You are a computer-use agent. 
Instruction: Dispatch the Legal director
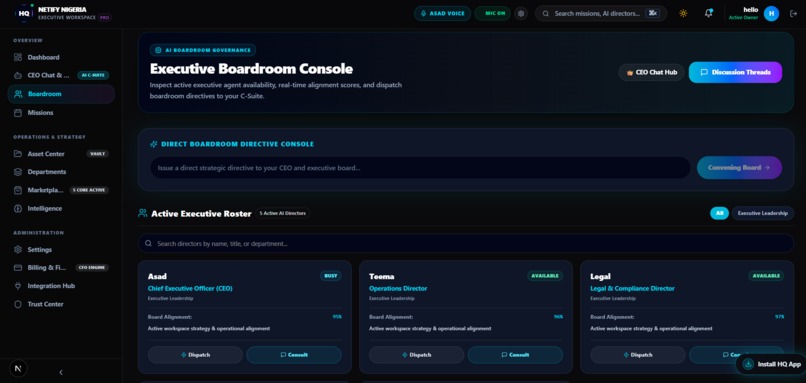(637, 355)
